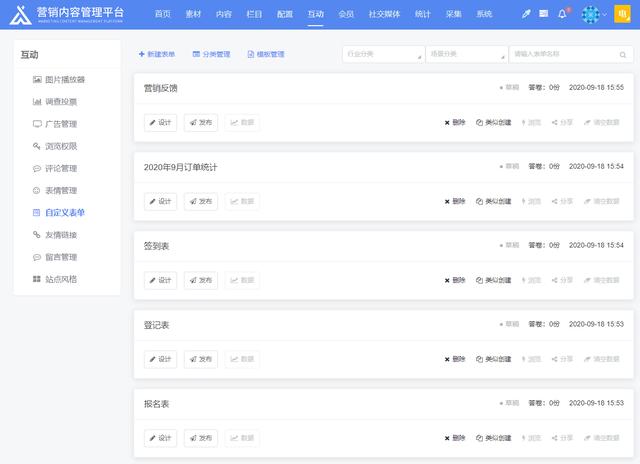640x464 pixels.
Task: Expand the 场景分类 dropdown
Action: click(x=464, y=54)
